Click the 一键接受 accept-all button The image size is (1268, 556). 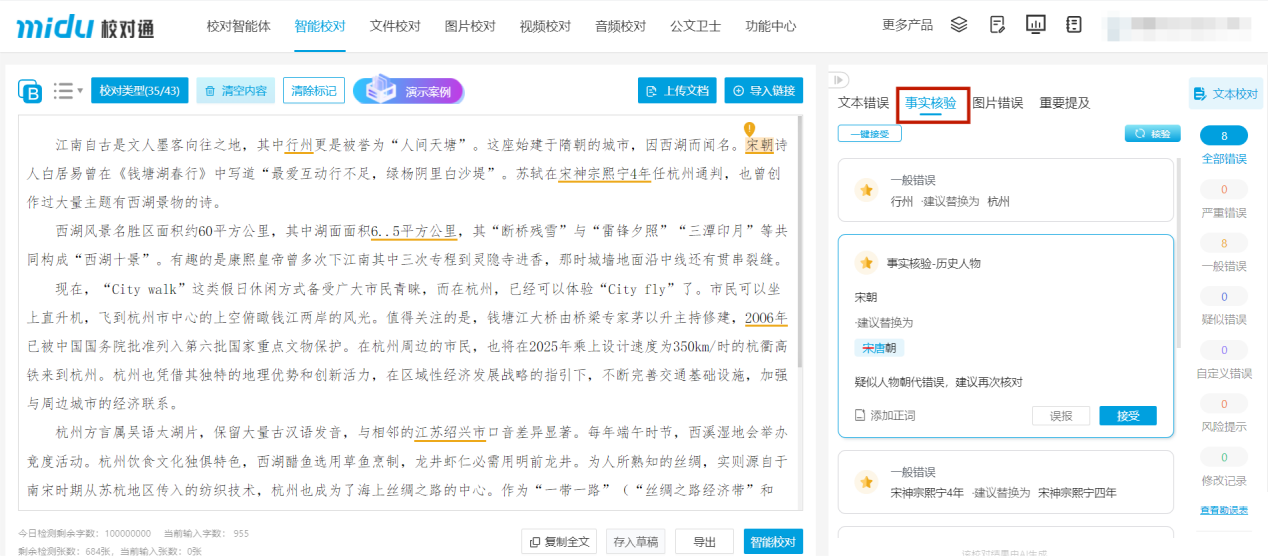(869, 134)
